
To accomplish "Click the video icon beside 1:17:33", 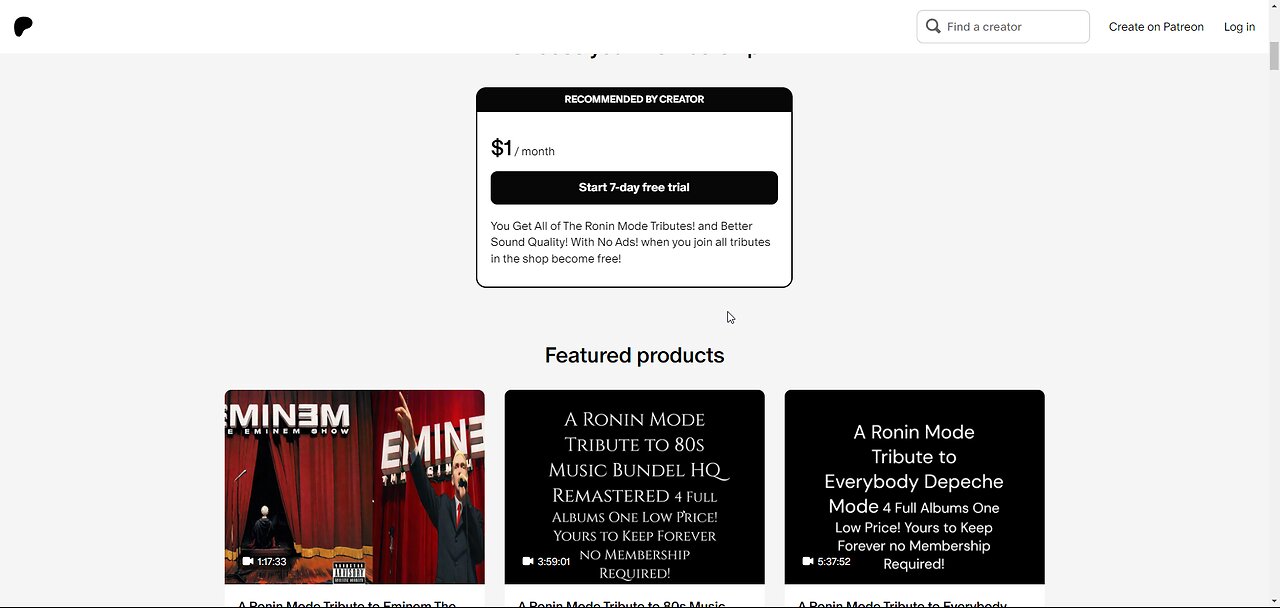I will coord(247,562).
